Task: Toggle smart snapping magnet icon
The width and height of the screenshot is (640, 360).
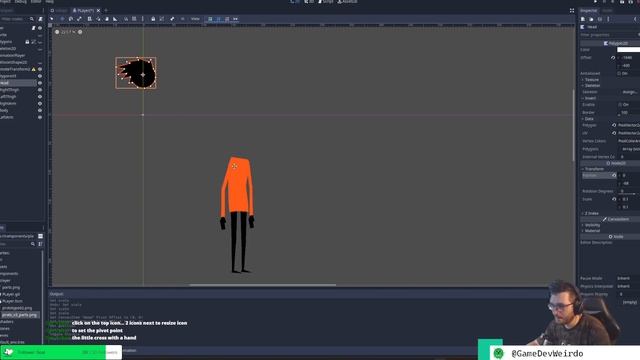Action: (x=126, y=19)
